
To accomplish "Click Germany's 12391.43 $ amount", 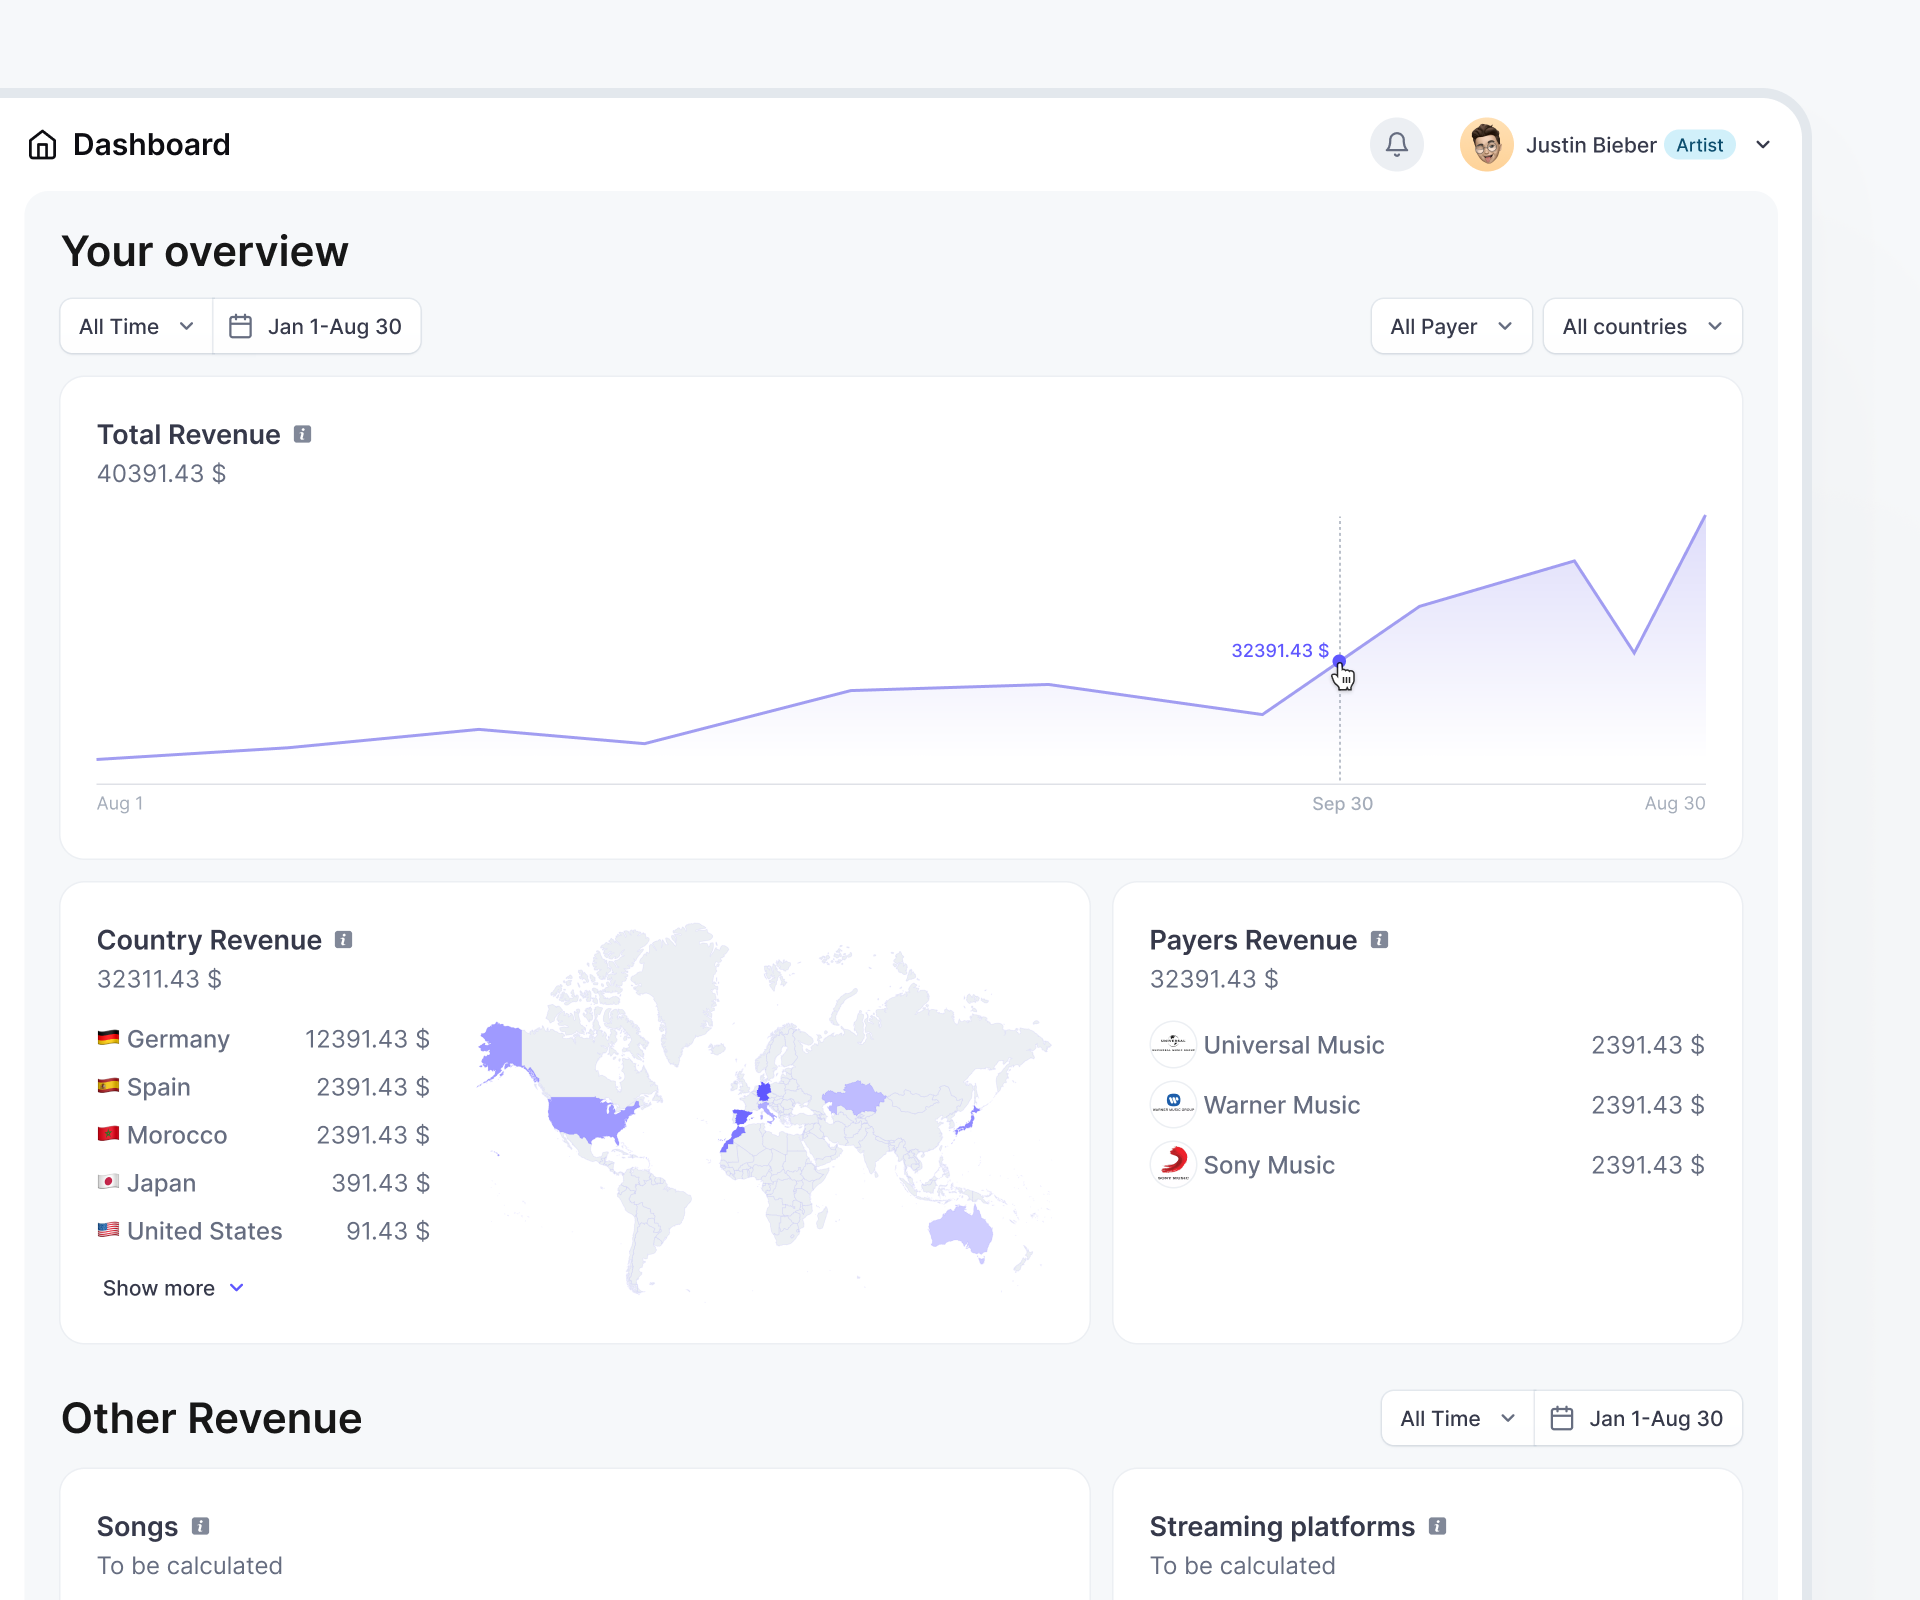I will tap(367, 1039).
